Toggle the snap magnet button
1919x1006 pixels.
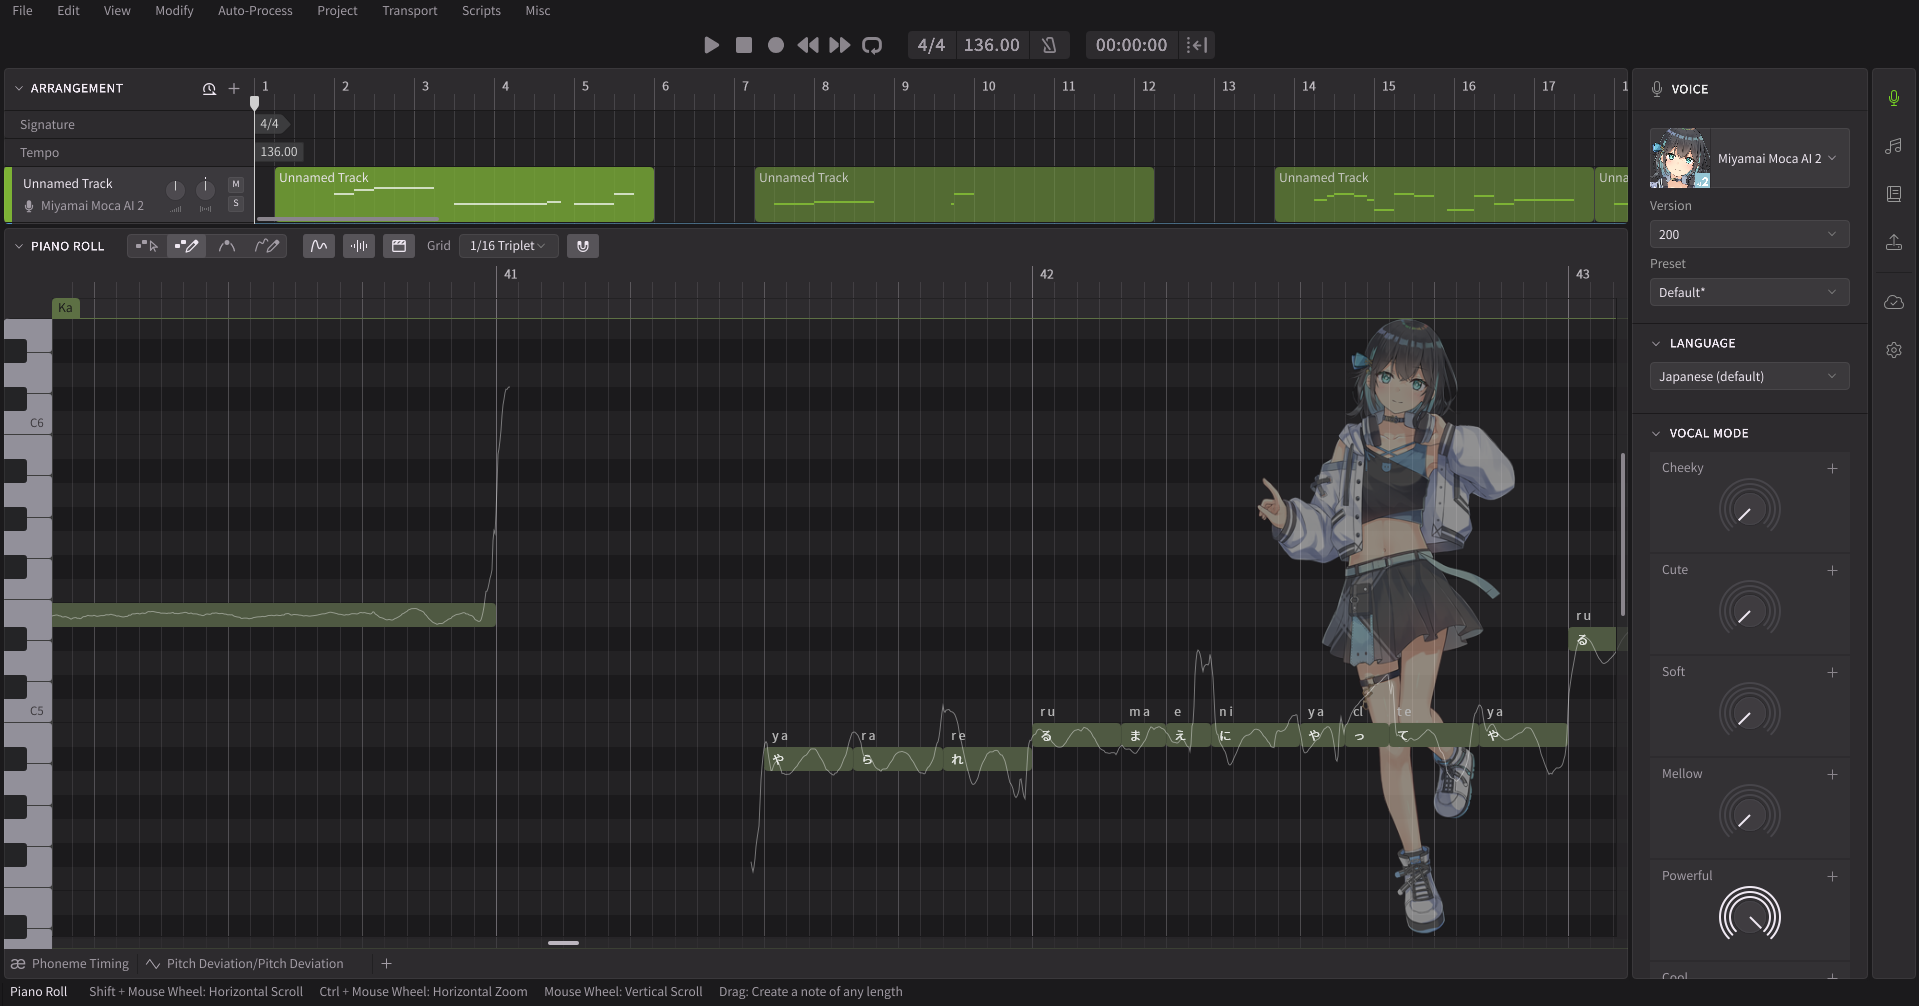tap(583, 246)
